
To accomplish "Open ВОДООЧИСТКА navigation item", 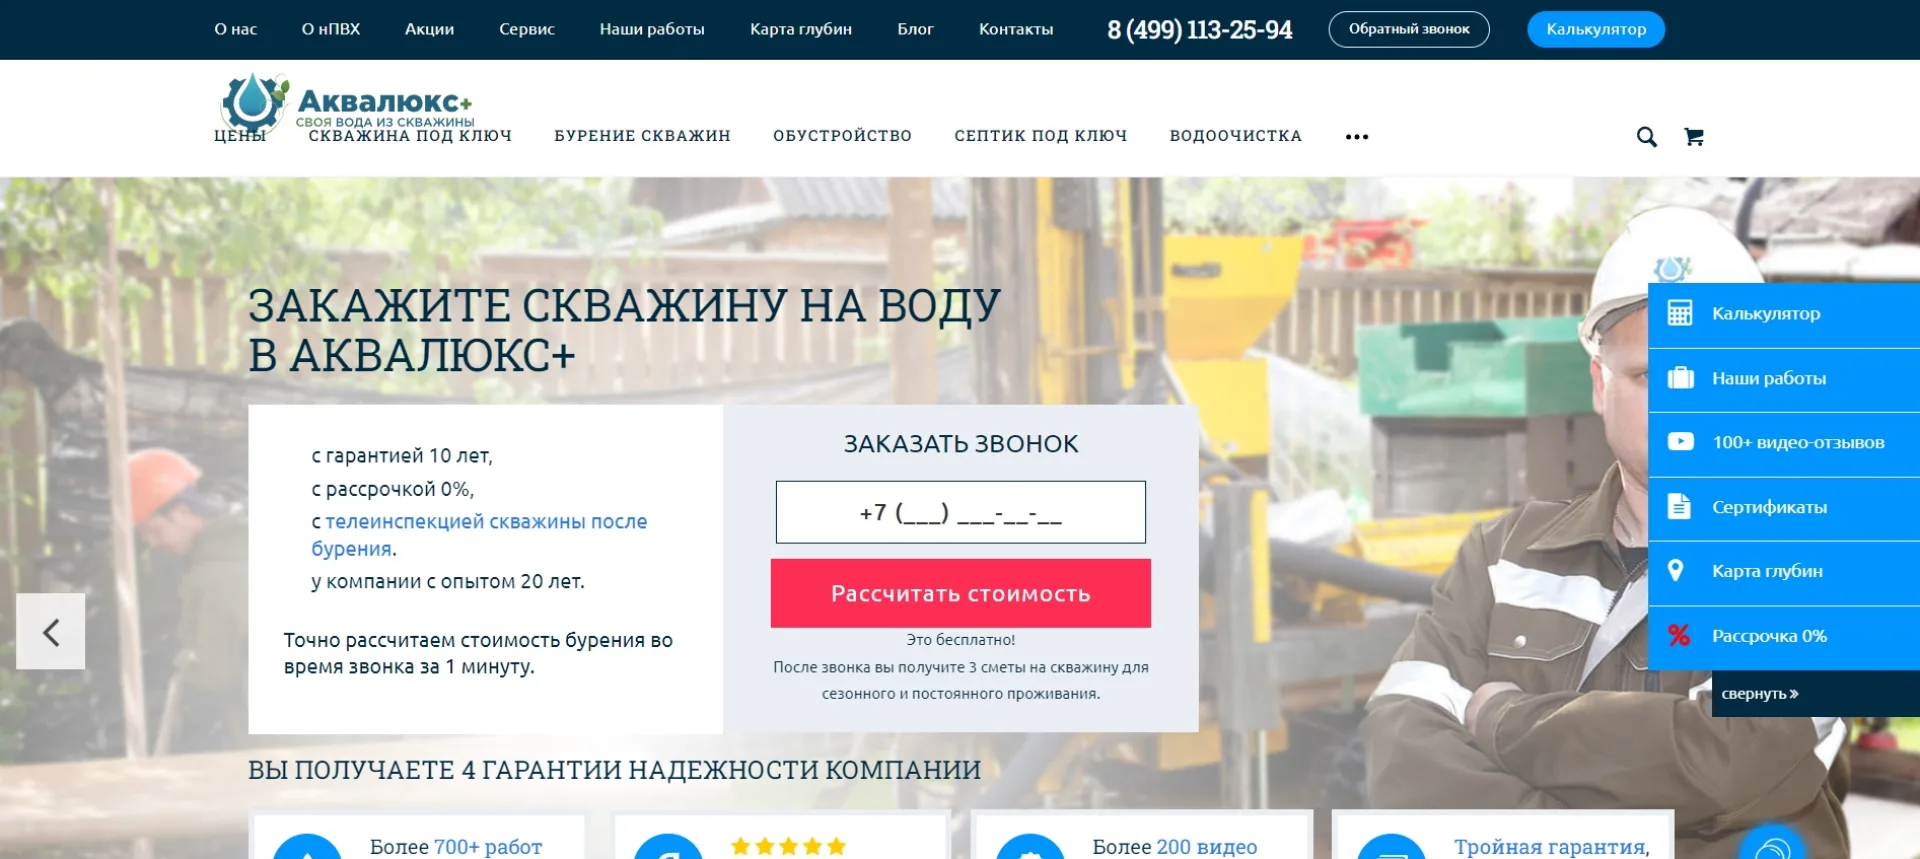I will coord(1236,136).
